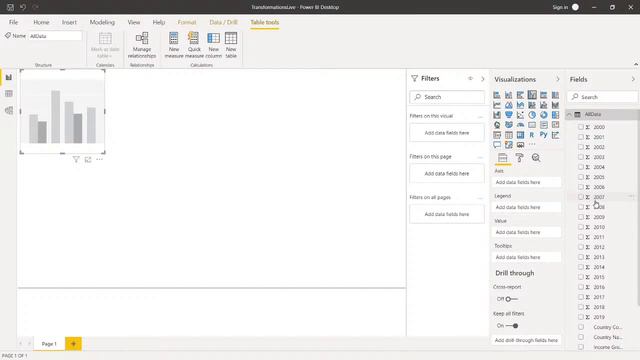Click the filter icon below the chart visual

click(76, 160)
